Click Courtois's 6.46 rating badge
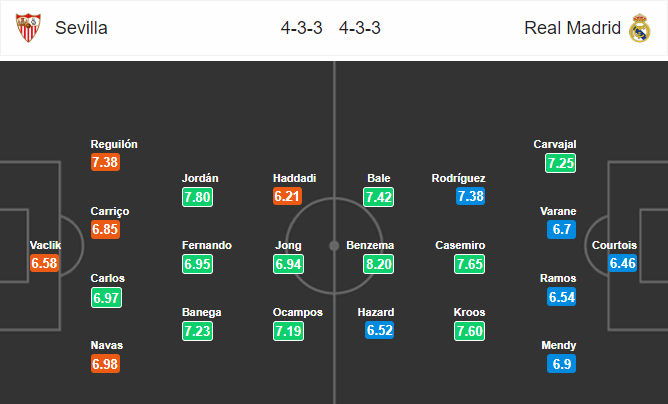The width and height of the screenshot is (668, 404). [624, 264]
